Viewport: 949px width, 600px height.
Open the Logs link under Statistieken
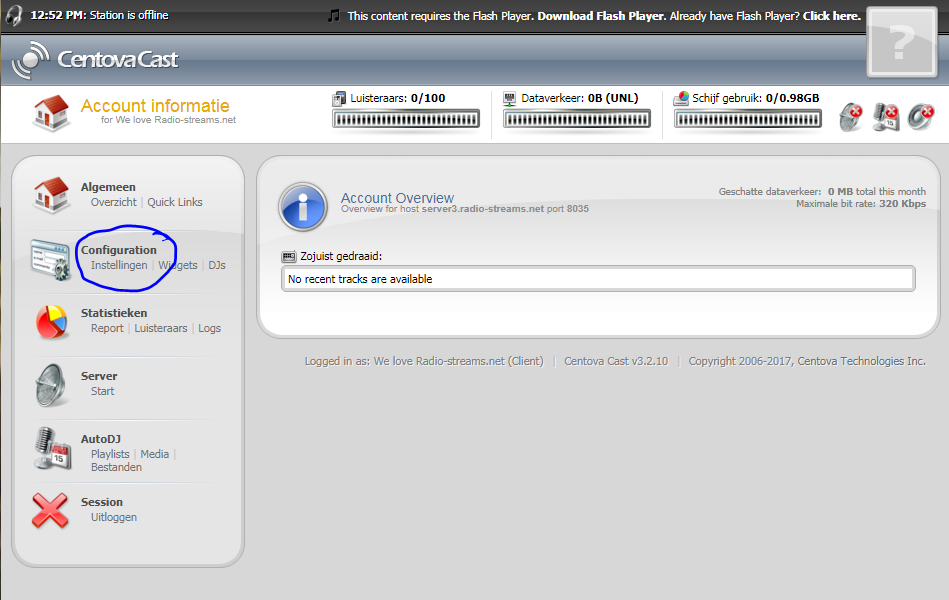click(x=209, y=328)
